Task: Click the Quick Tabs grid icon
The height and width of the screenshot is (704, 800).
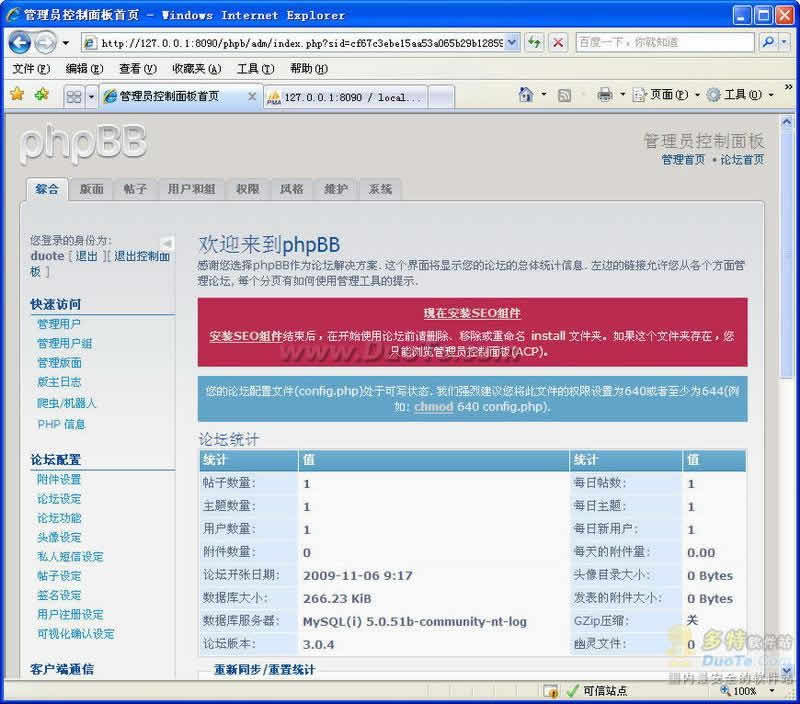Action: (74, 96)
